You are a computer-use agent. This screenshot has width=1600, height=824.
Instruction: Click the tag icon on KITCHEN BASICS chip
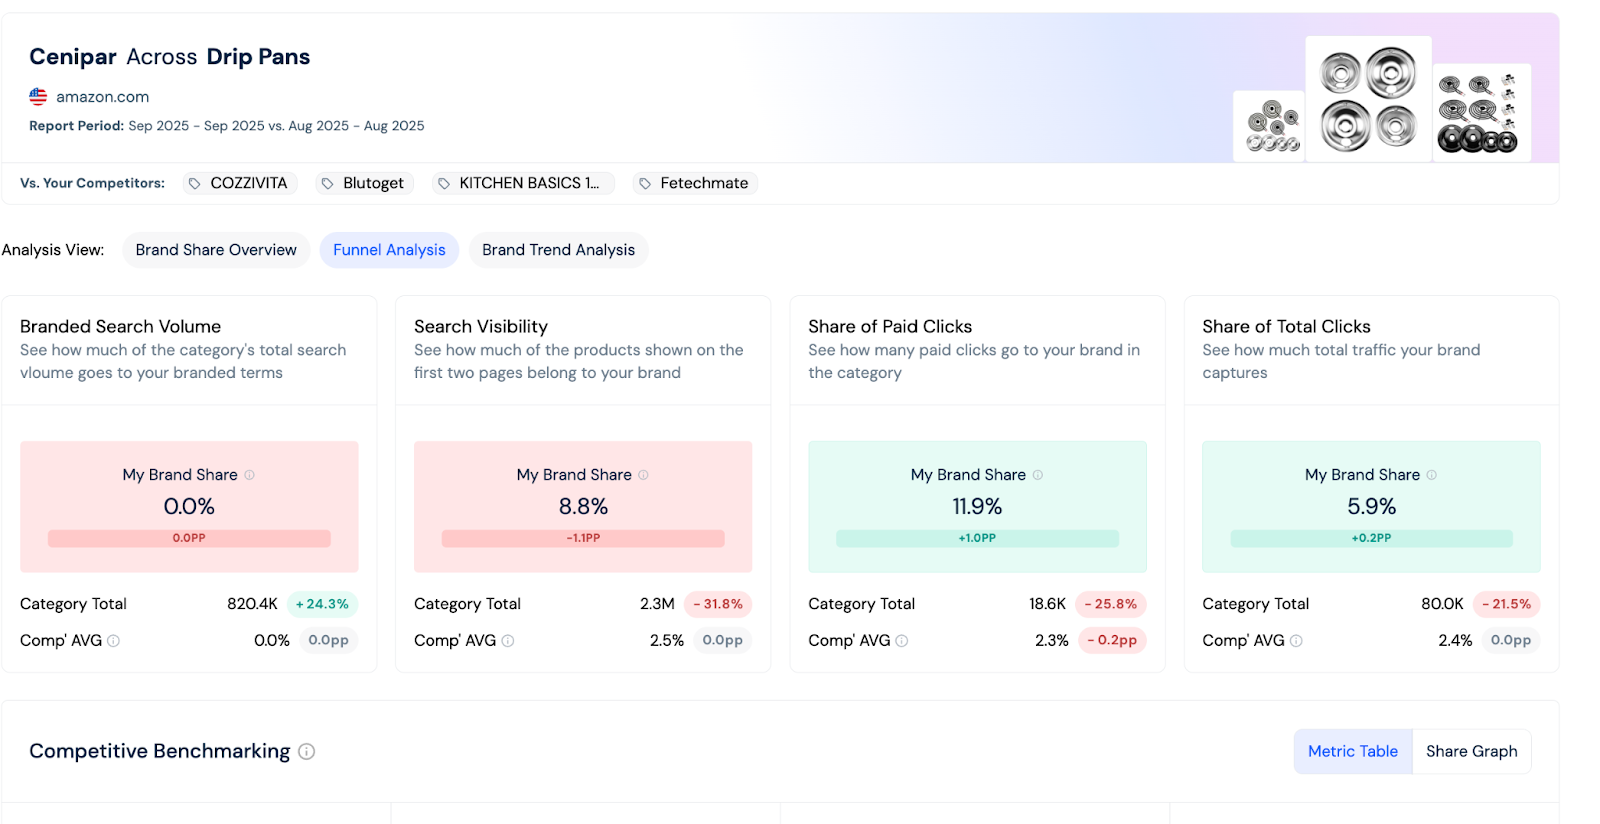(x=444, y=184)
